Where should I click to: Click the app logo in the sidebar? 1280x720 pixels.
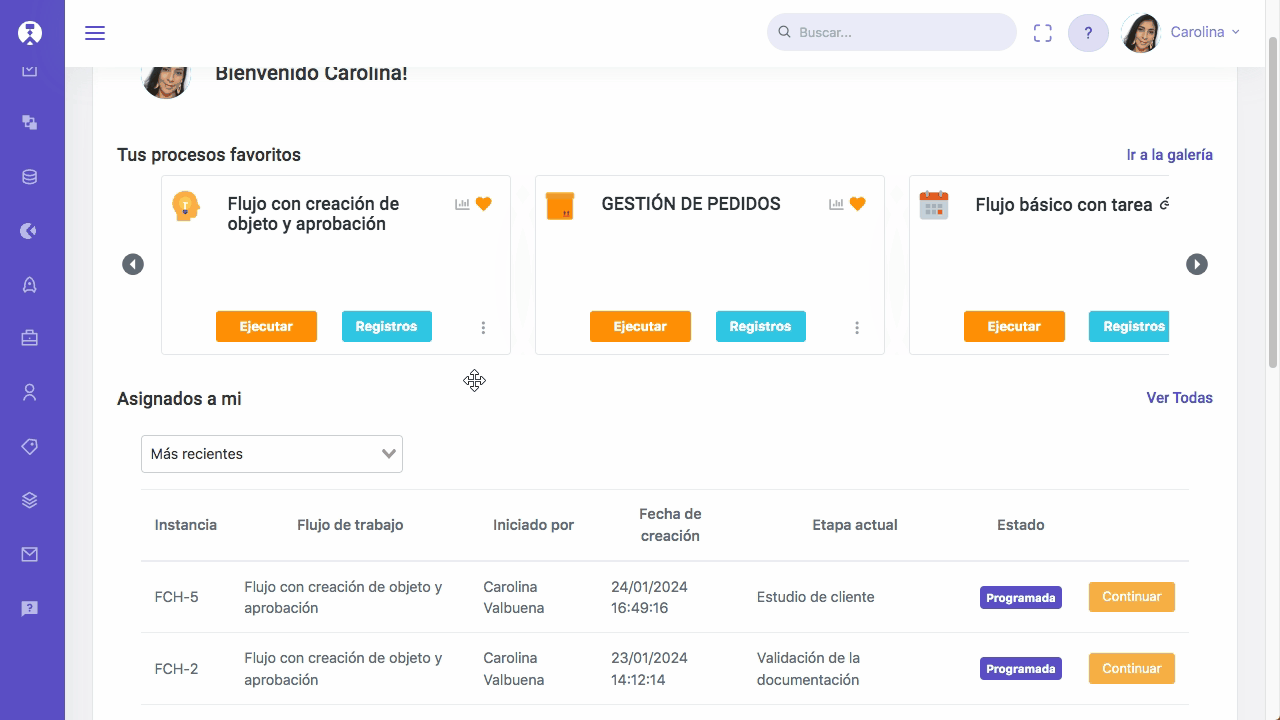pos(30,32)
